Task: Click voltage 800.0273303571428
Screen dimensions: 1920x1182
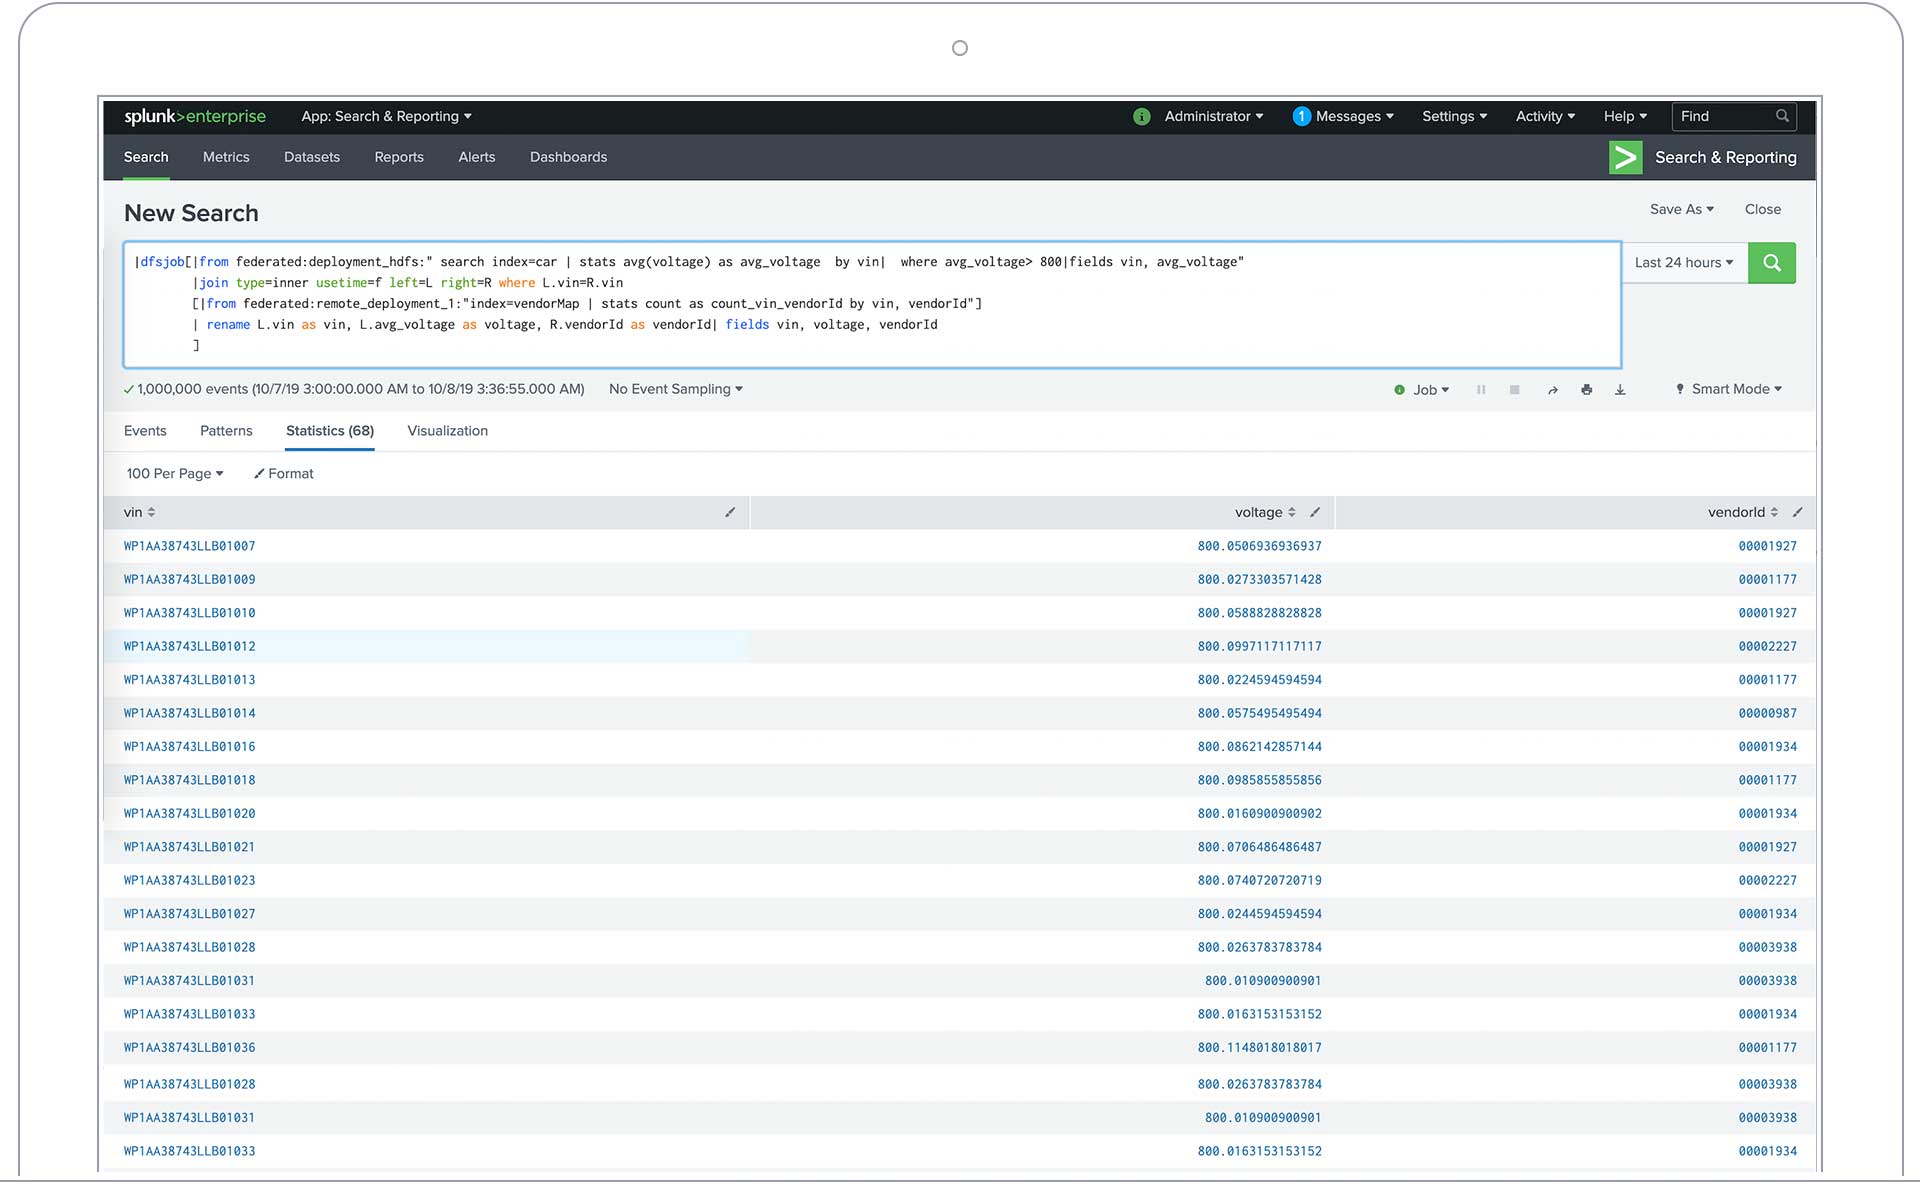Action: 1259,579
